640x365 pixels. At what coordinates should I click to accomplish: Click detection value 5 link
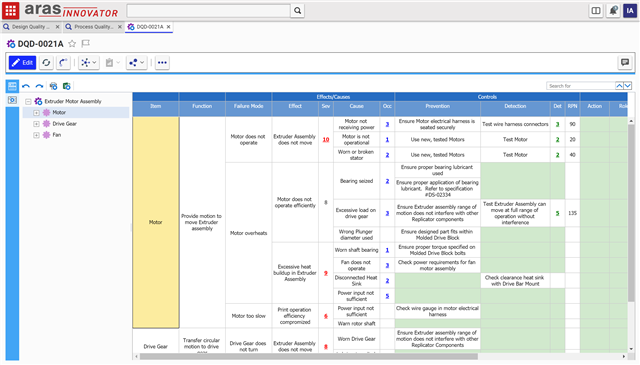click(557, 213)
